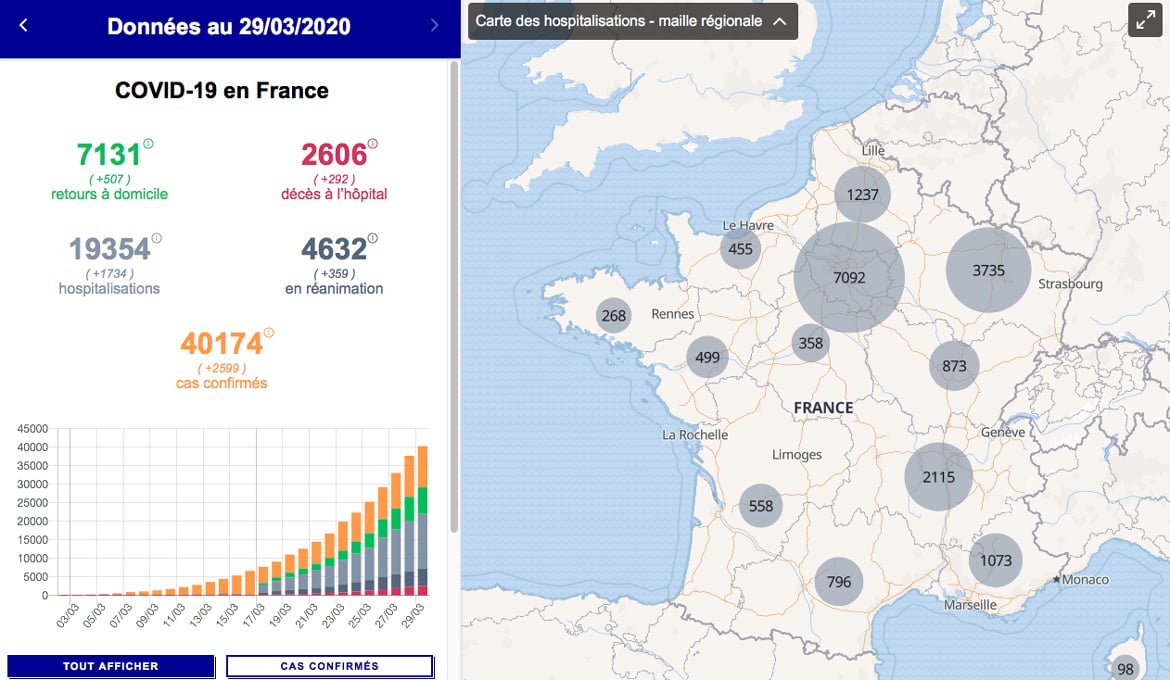Go to previous date with left arrow
This screenshot has width=1170, height=680.
click(x=23, y=25)
